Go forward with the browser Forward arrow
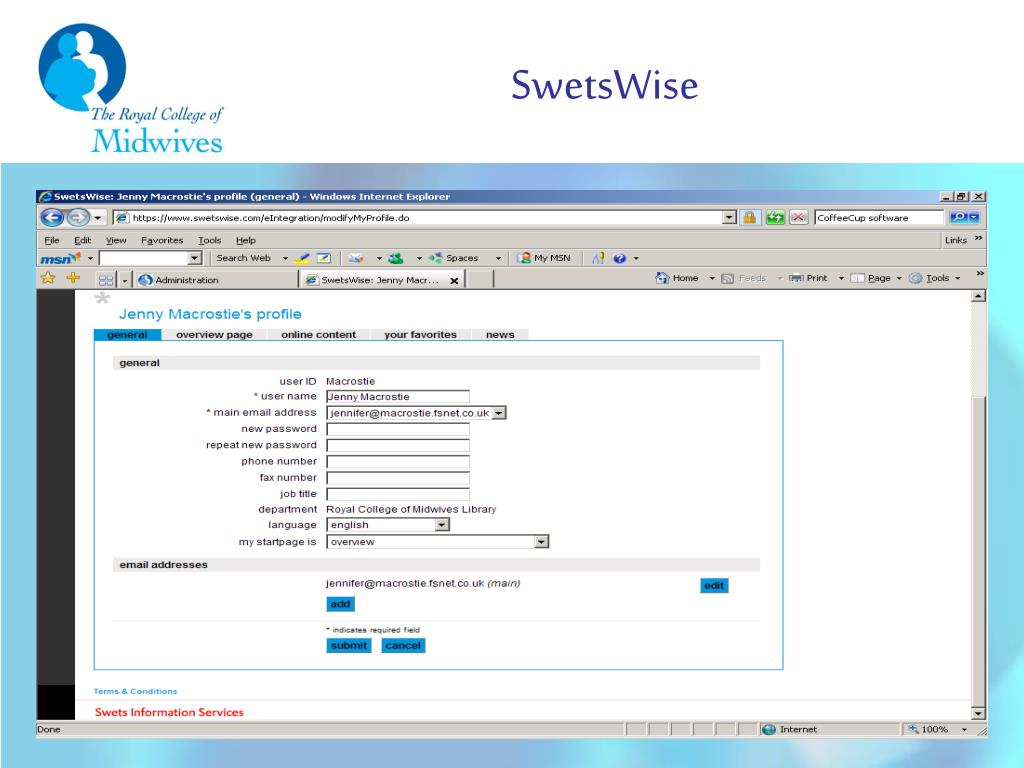Screen dimensions: 1024x768 [x=78, y=217]
